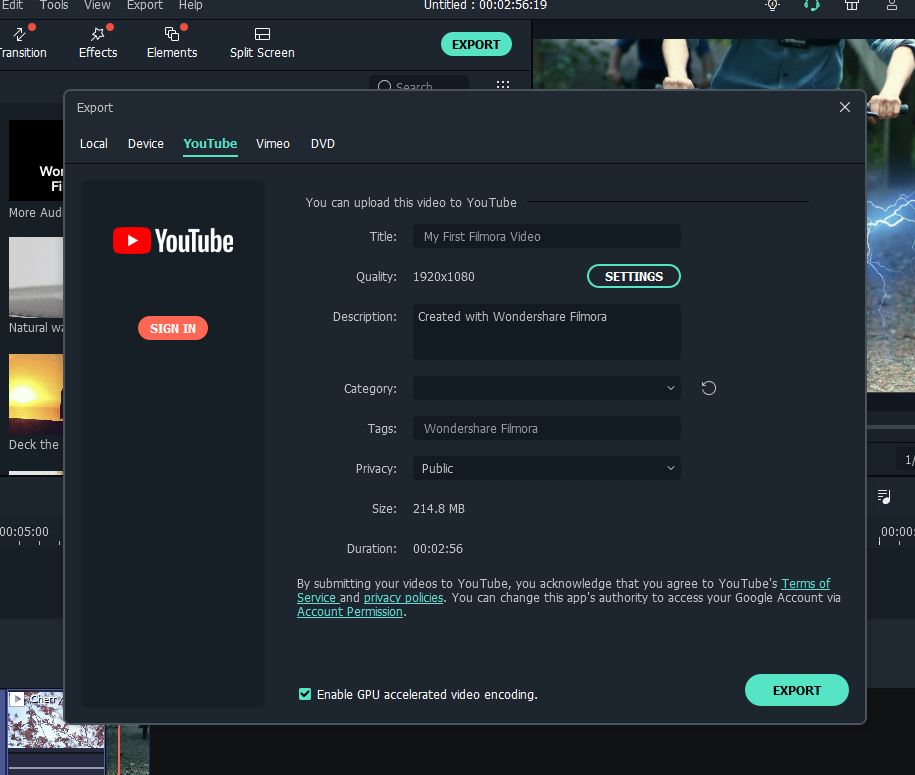
Task: Switch to the Local export tab
Action: pyautogui.click(x=94, y=144)
